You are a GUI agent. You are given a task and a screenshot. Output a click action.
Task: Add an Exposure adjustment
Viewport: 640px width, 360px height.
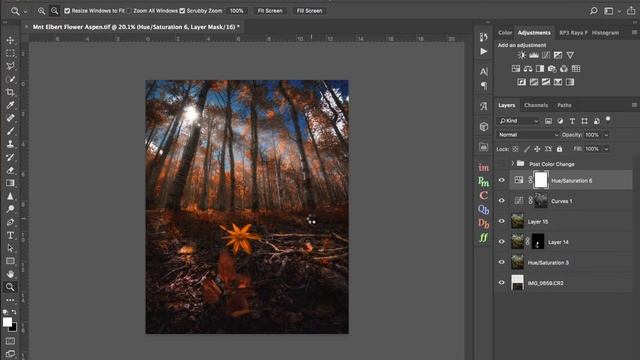(558, 55)
